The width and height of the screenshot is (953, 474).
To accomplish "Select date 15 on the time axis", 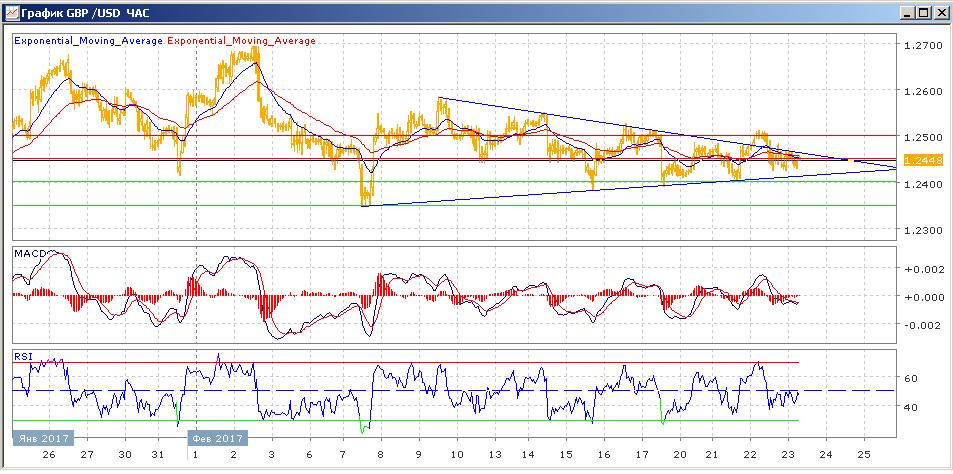I will click(566, 455).
